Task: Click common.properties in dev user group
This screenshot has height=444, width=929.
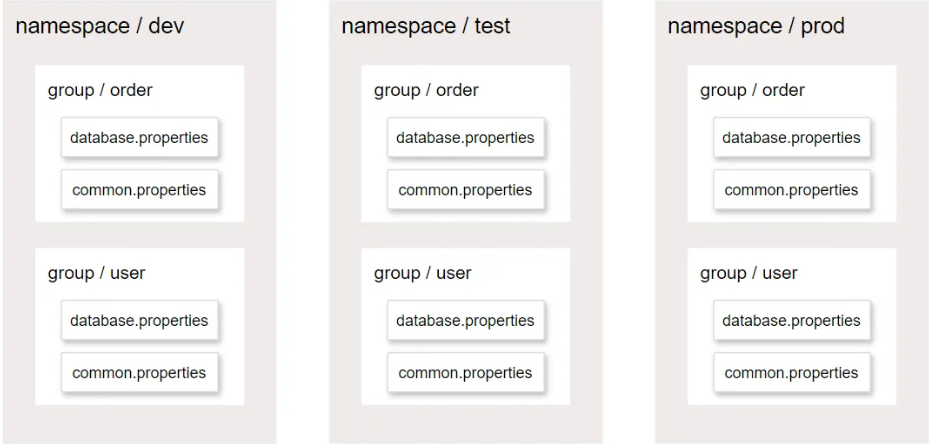Action: (x=139, y=373)
